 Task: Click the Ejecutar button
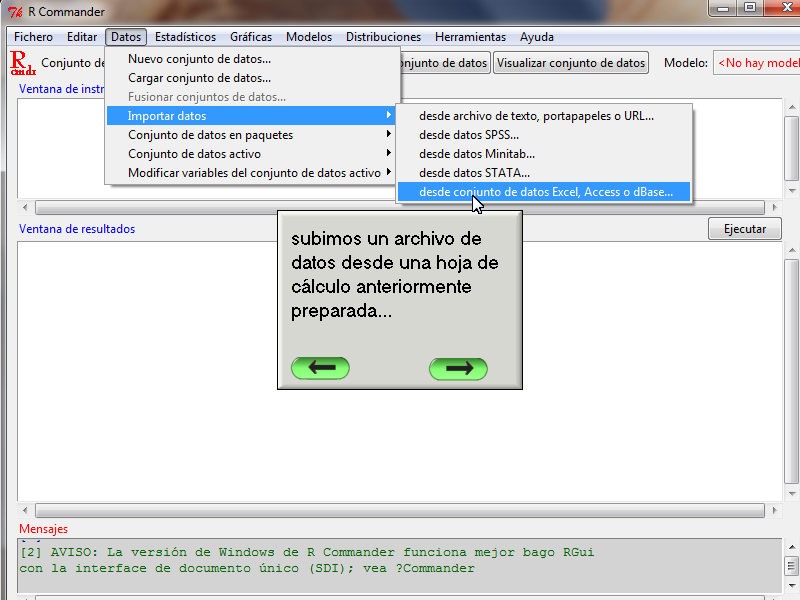pos(744,229)
